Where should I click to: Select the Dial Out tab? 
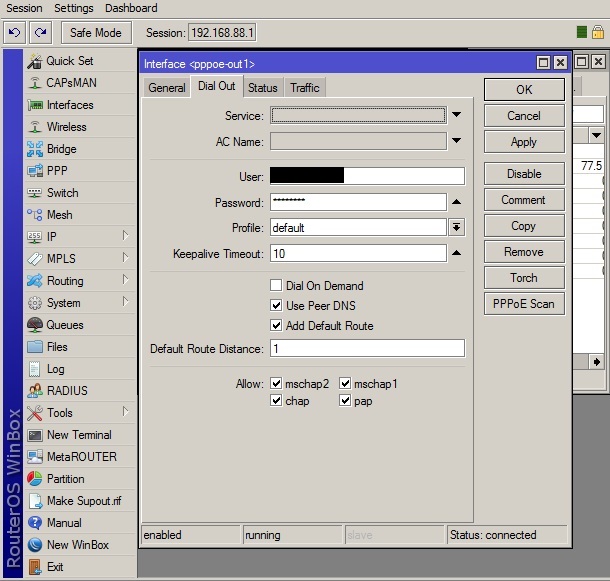(217, 86)
